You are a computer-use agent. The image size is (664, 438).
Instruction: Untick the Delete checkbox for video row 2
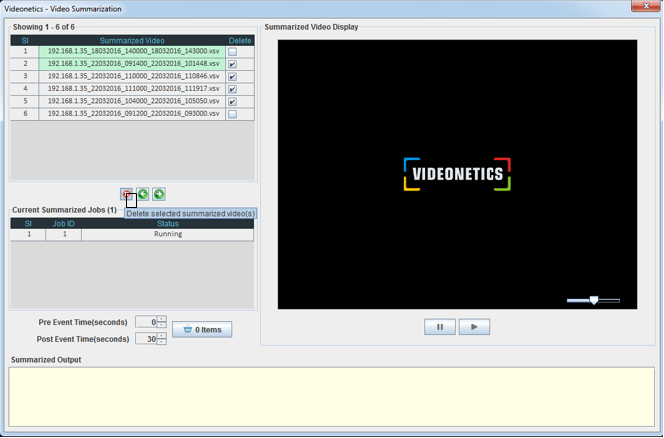coord(232,64)
